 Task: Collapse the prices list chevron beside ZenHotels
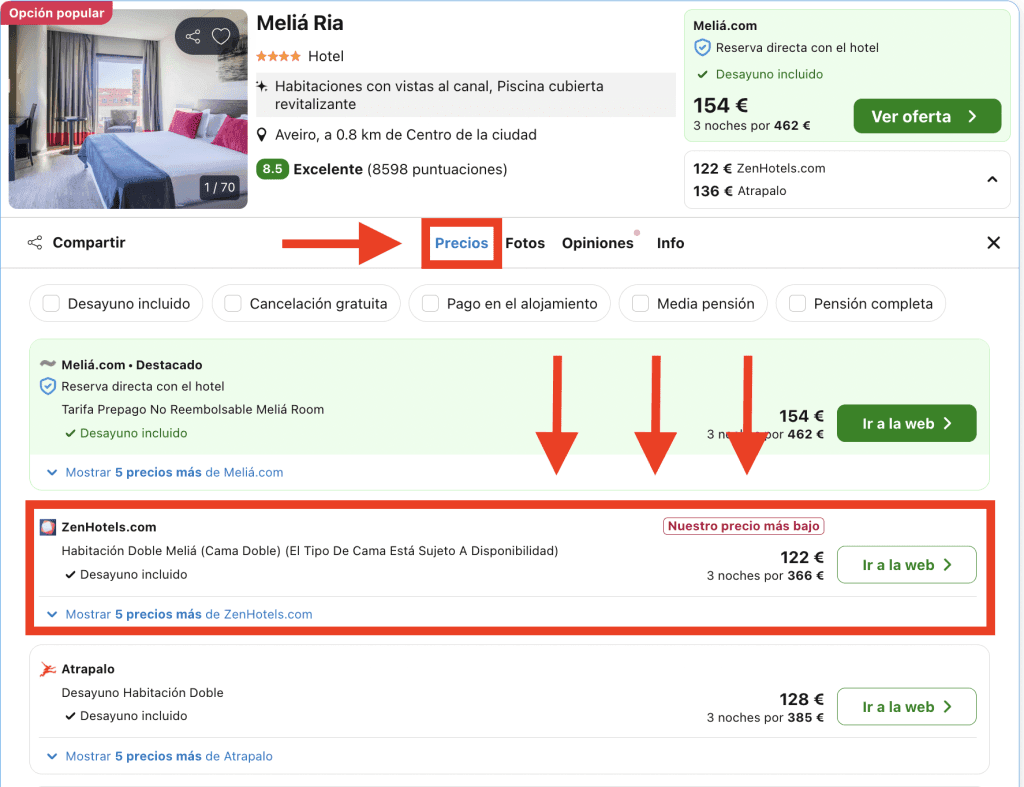pyautogui.click(x=992, y=180)
